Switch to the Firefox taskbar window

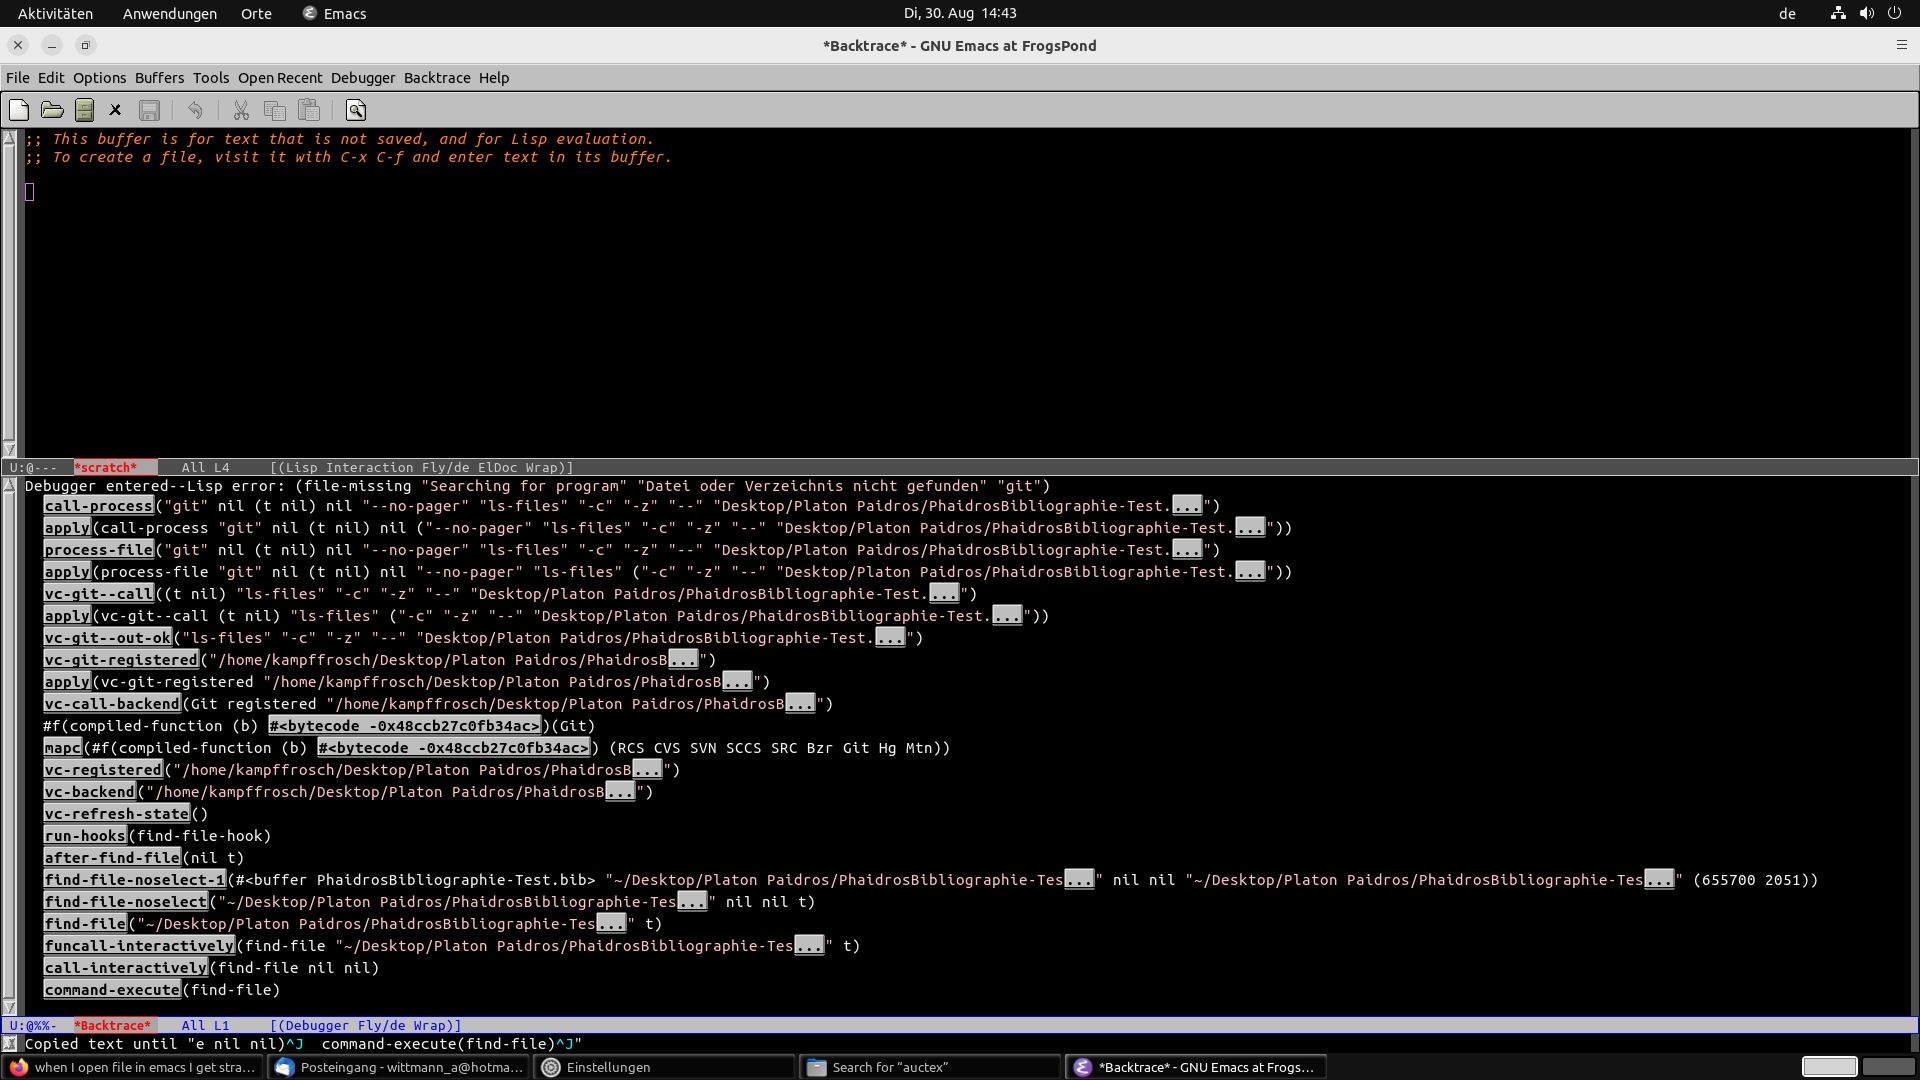(x=133, y=1067)
